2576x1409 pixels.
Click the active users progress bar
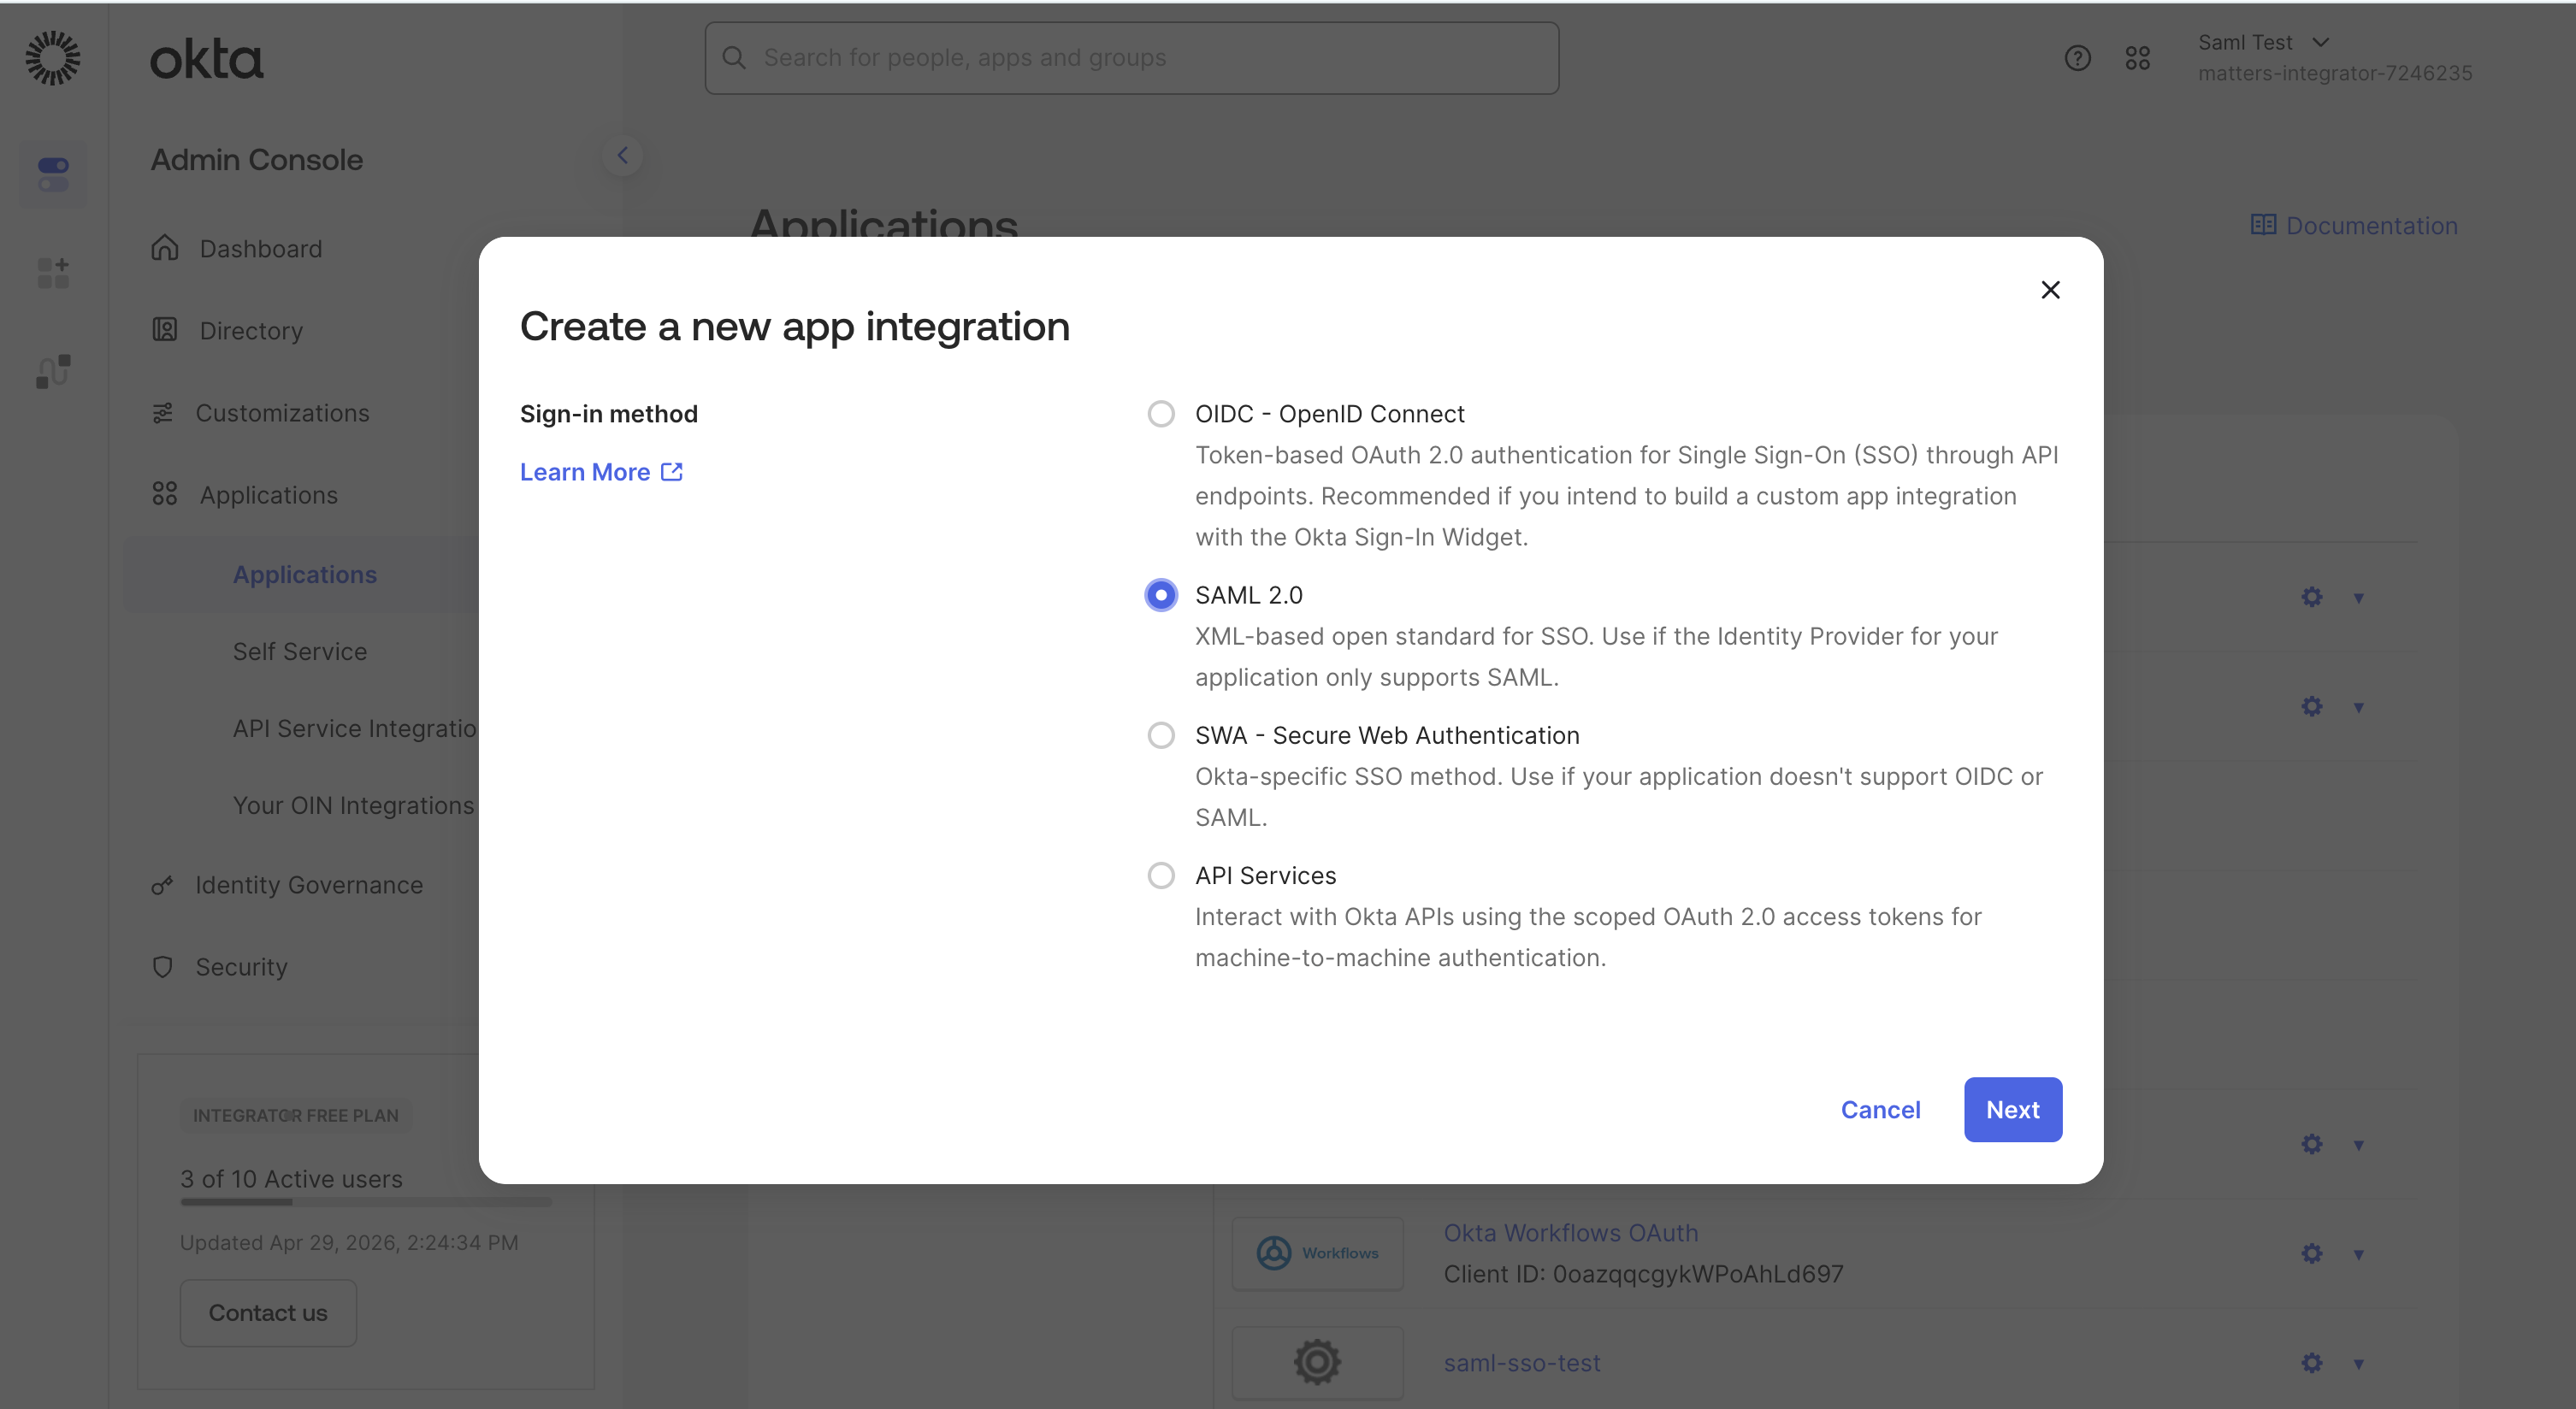[x=366, y=1201]
